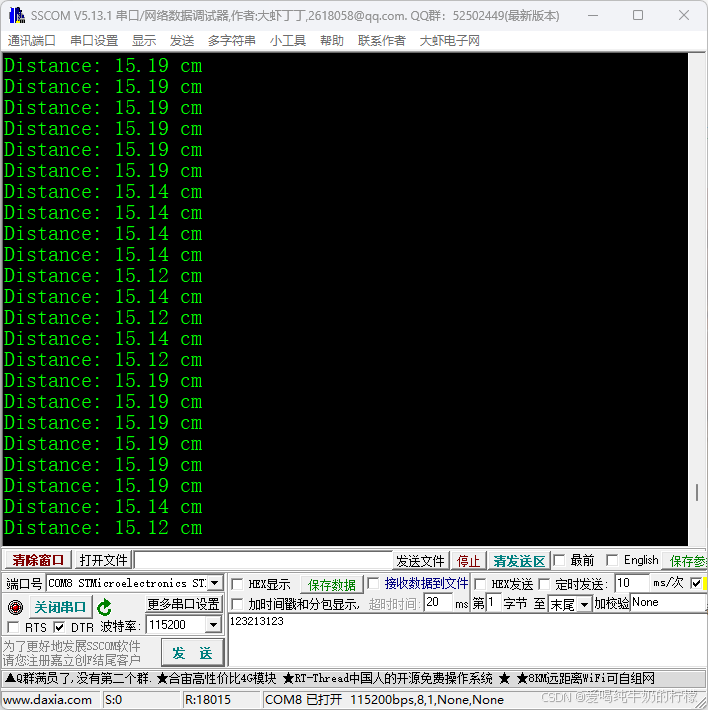
Task: Click the scrolling advertisement banner text
Action: tap(329, 678)
